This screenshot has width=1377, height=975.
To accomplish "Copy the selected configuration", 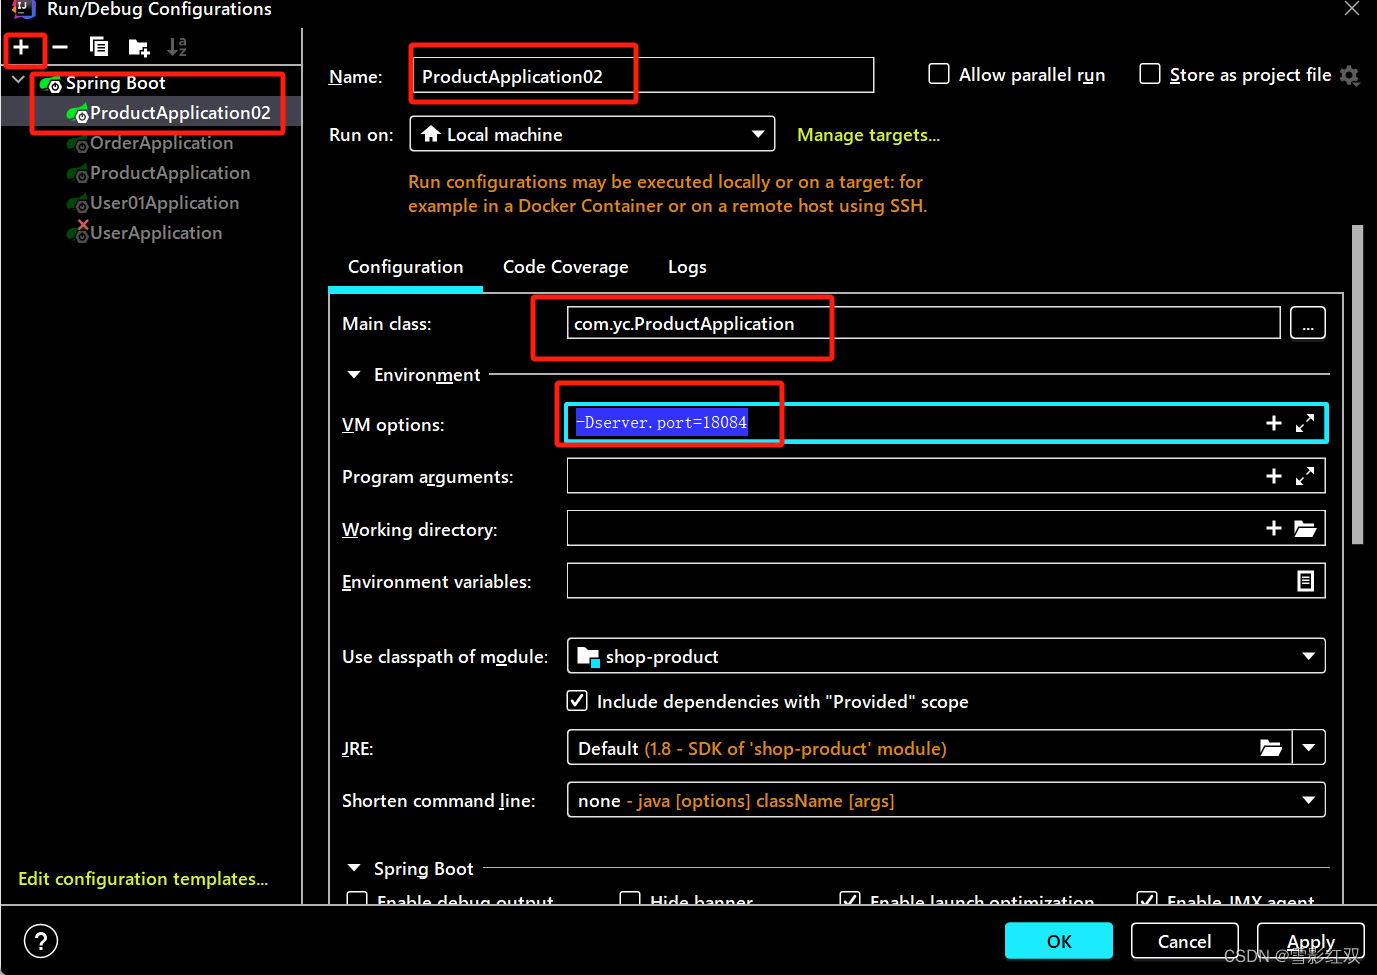I will click(99, 47).
